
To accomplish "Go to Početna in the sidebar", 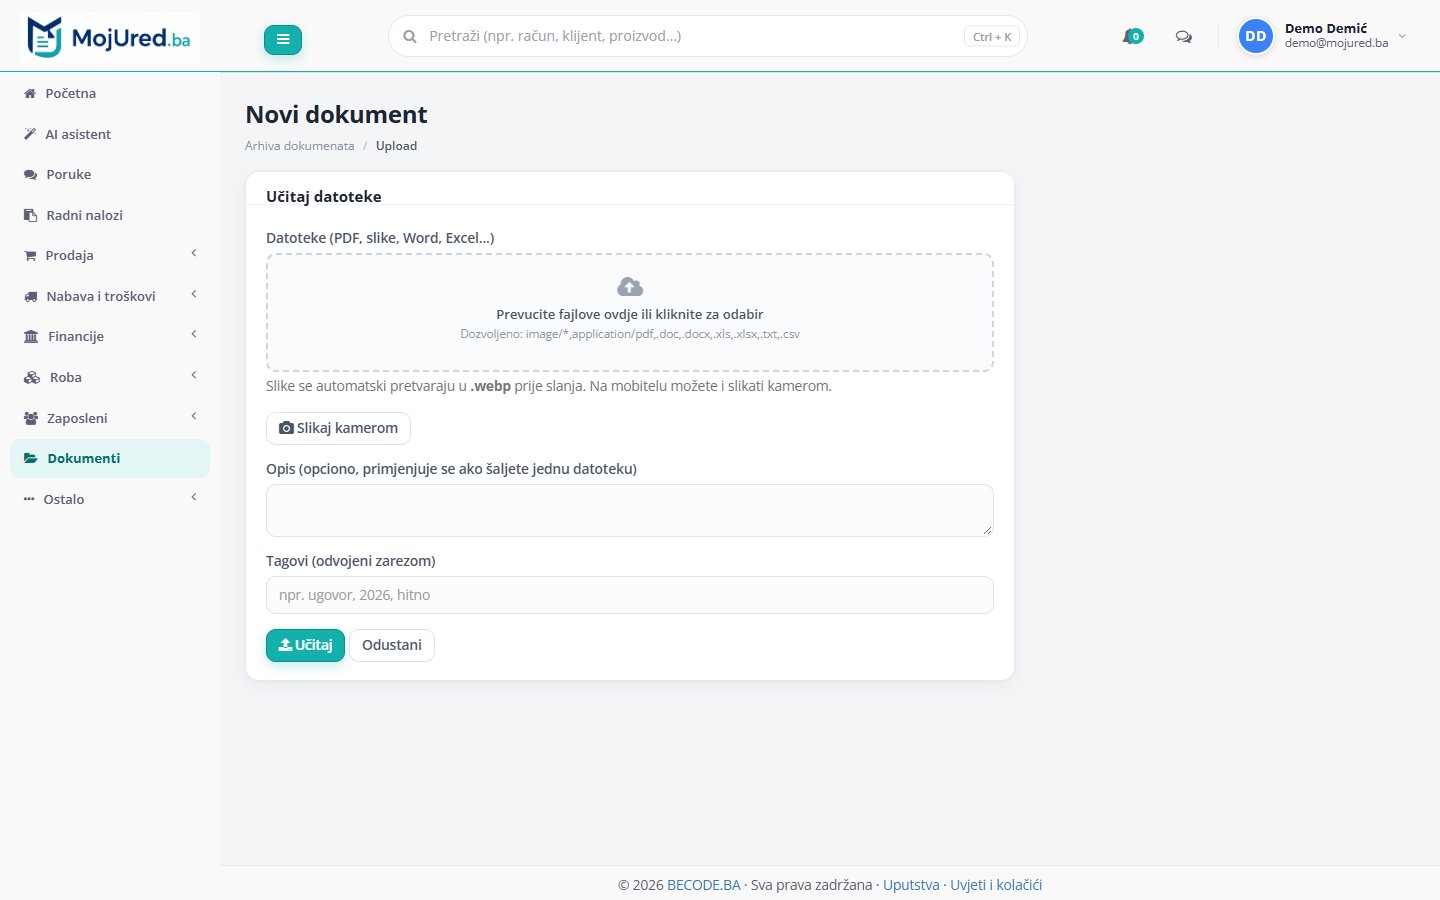I will (110, 93).
